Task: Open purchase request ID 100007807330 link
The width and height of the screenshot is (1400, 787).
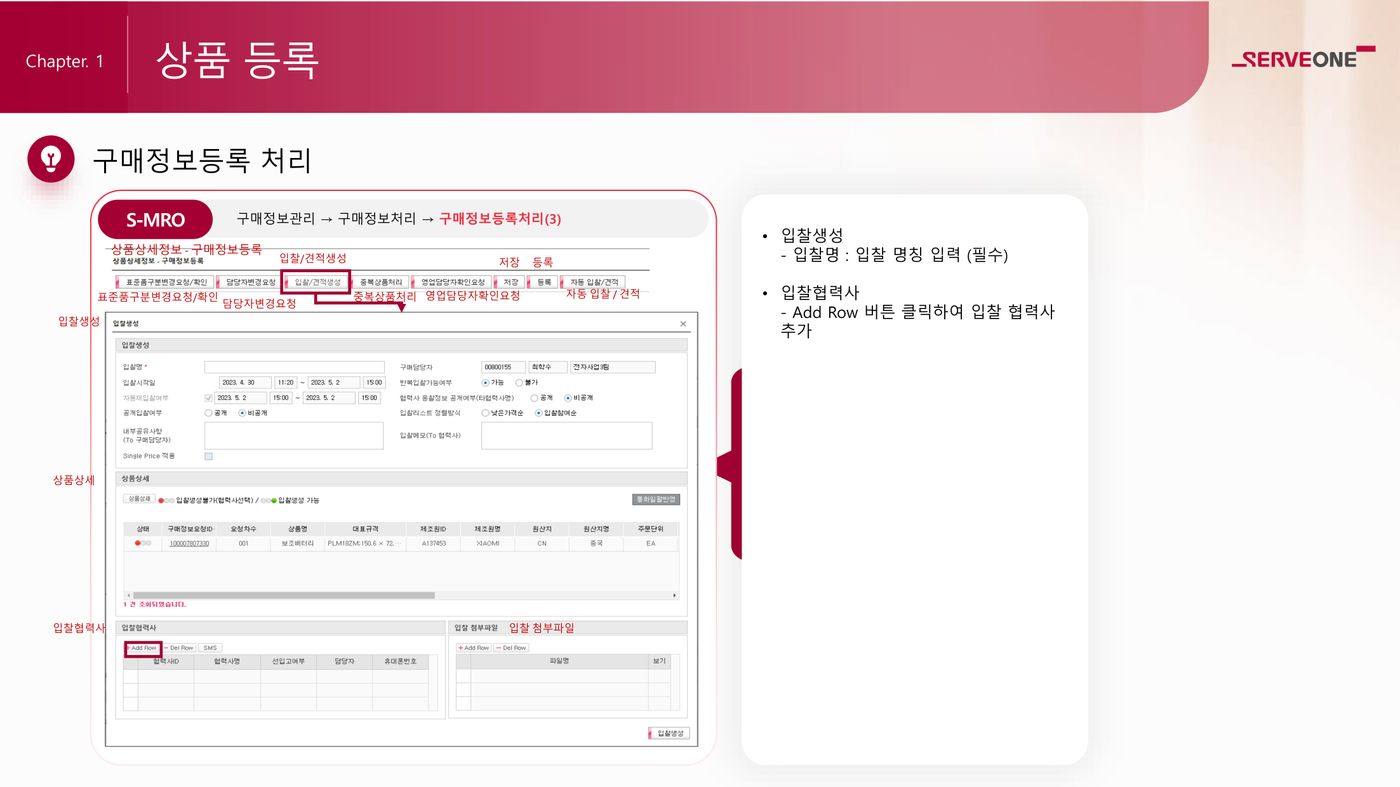Action: 189,543
